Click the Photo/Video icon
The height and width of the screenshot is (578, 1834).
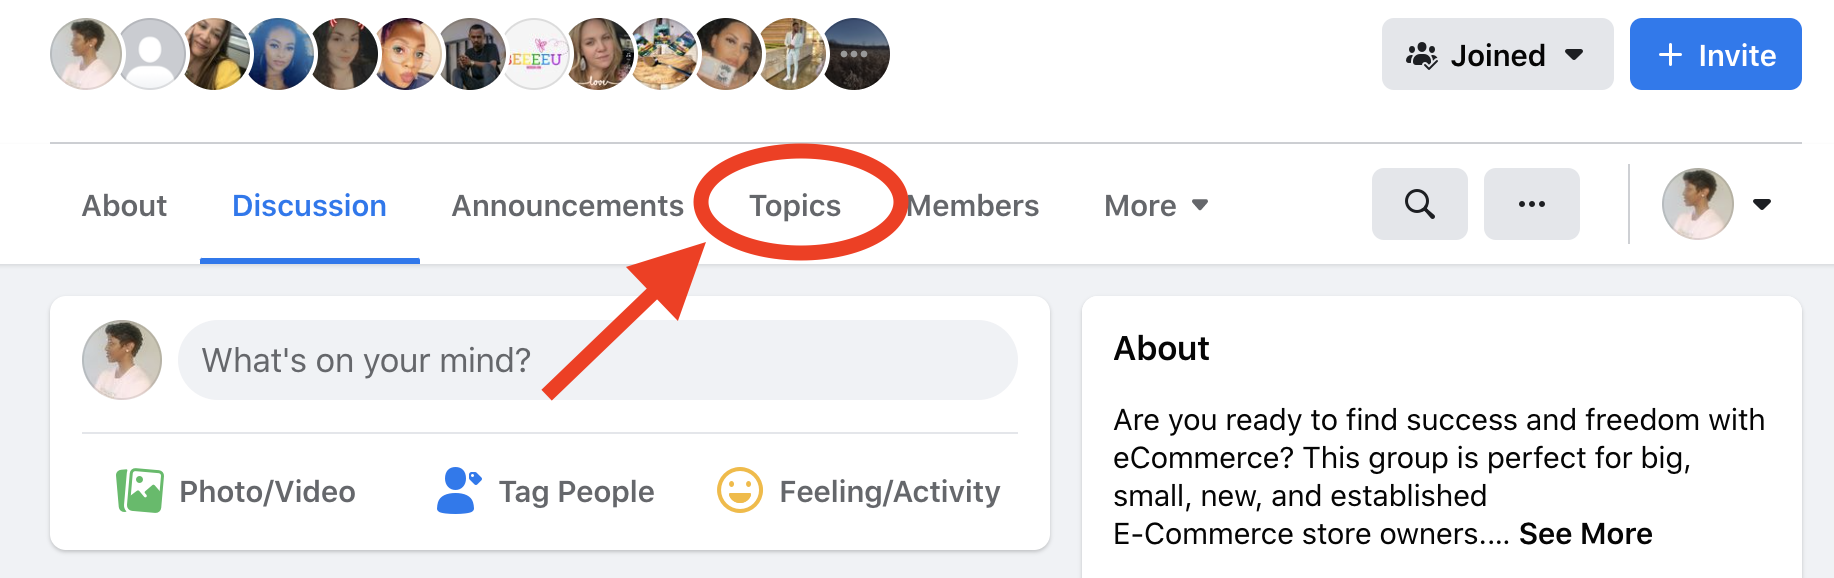140,491
